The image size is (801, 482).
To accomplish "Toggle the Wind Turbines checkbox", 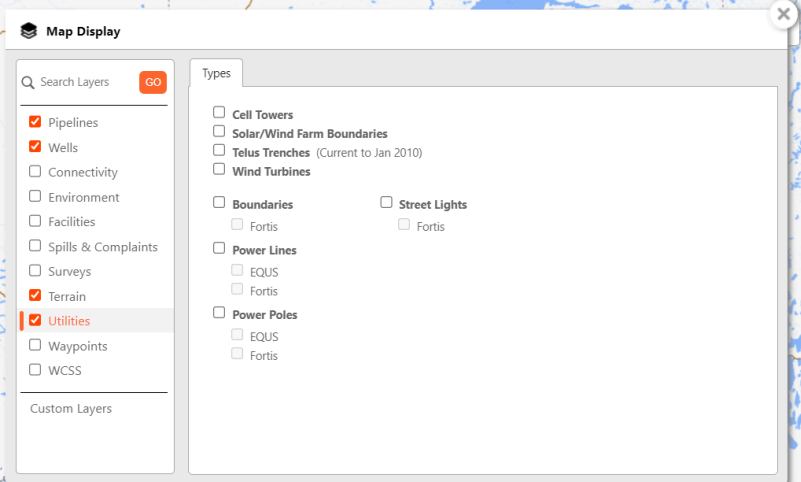I will point(219,170).
